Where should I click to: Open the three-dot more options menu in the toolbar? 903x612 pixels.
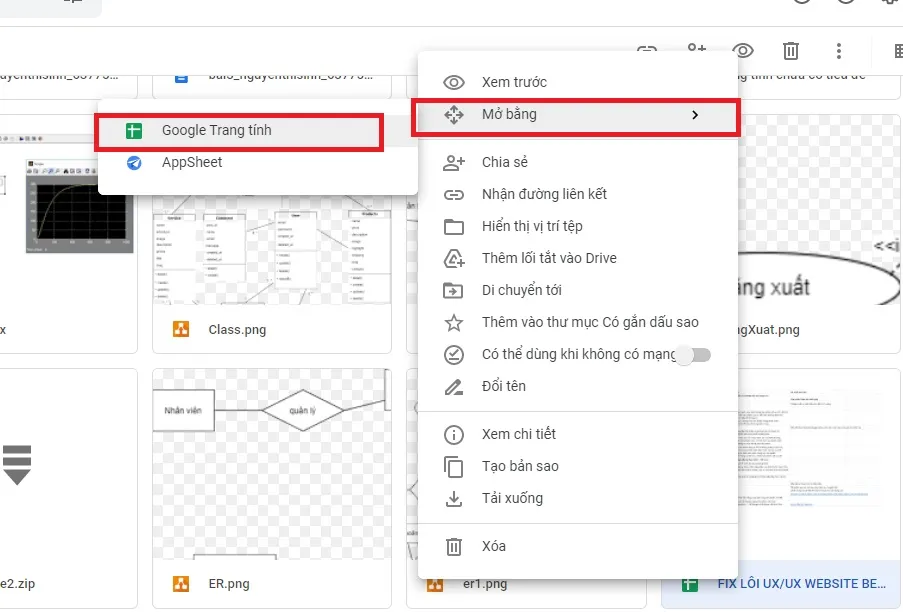tap(839, 50)
